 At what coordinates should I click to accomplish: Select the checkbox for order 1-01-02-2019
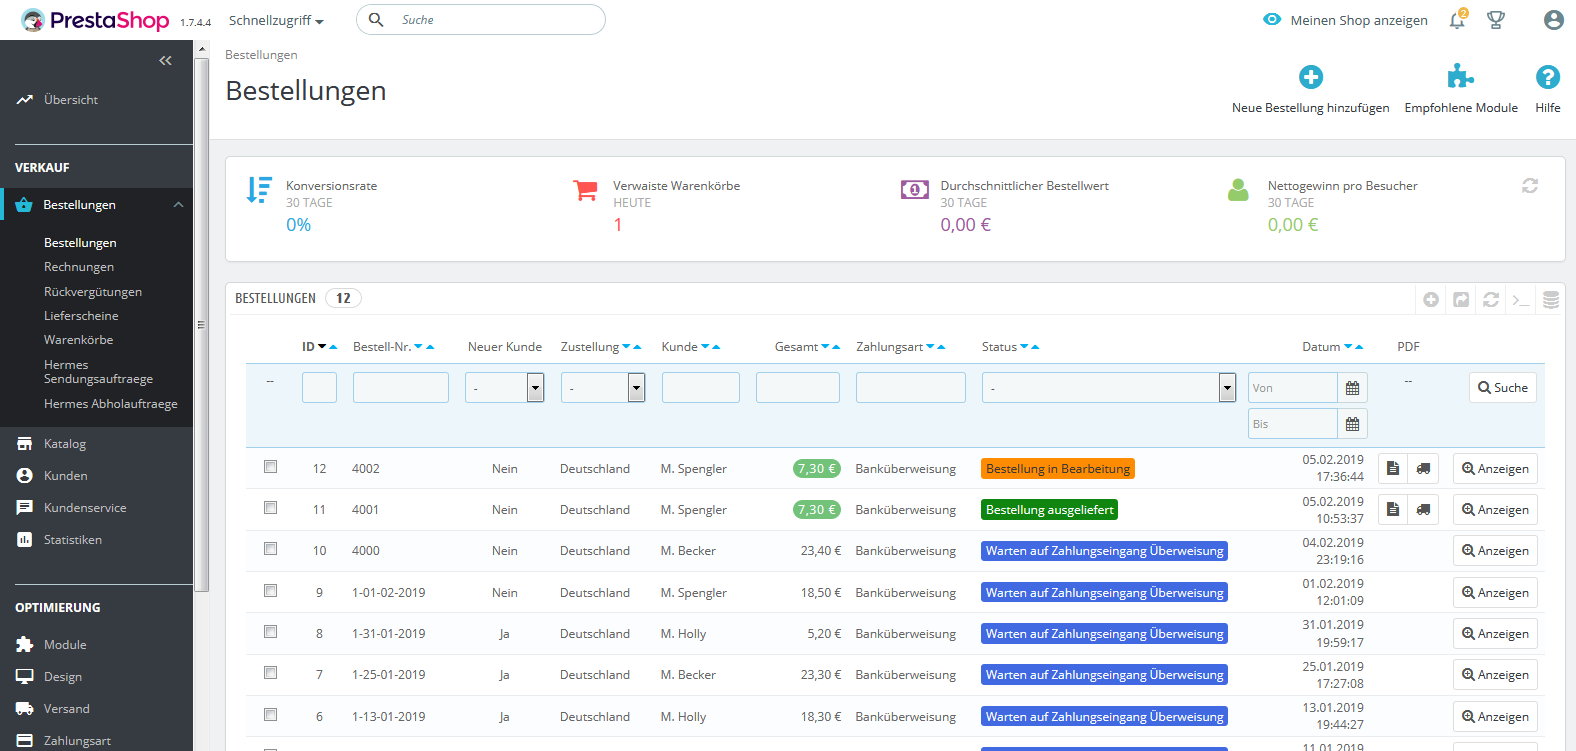pos(270,590)
